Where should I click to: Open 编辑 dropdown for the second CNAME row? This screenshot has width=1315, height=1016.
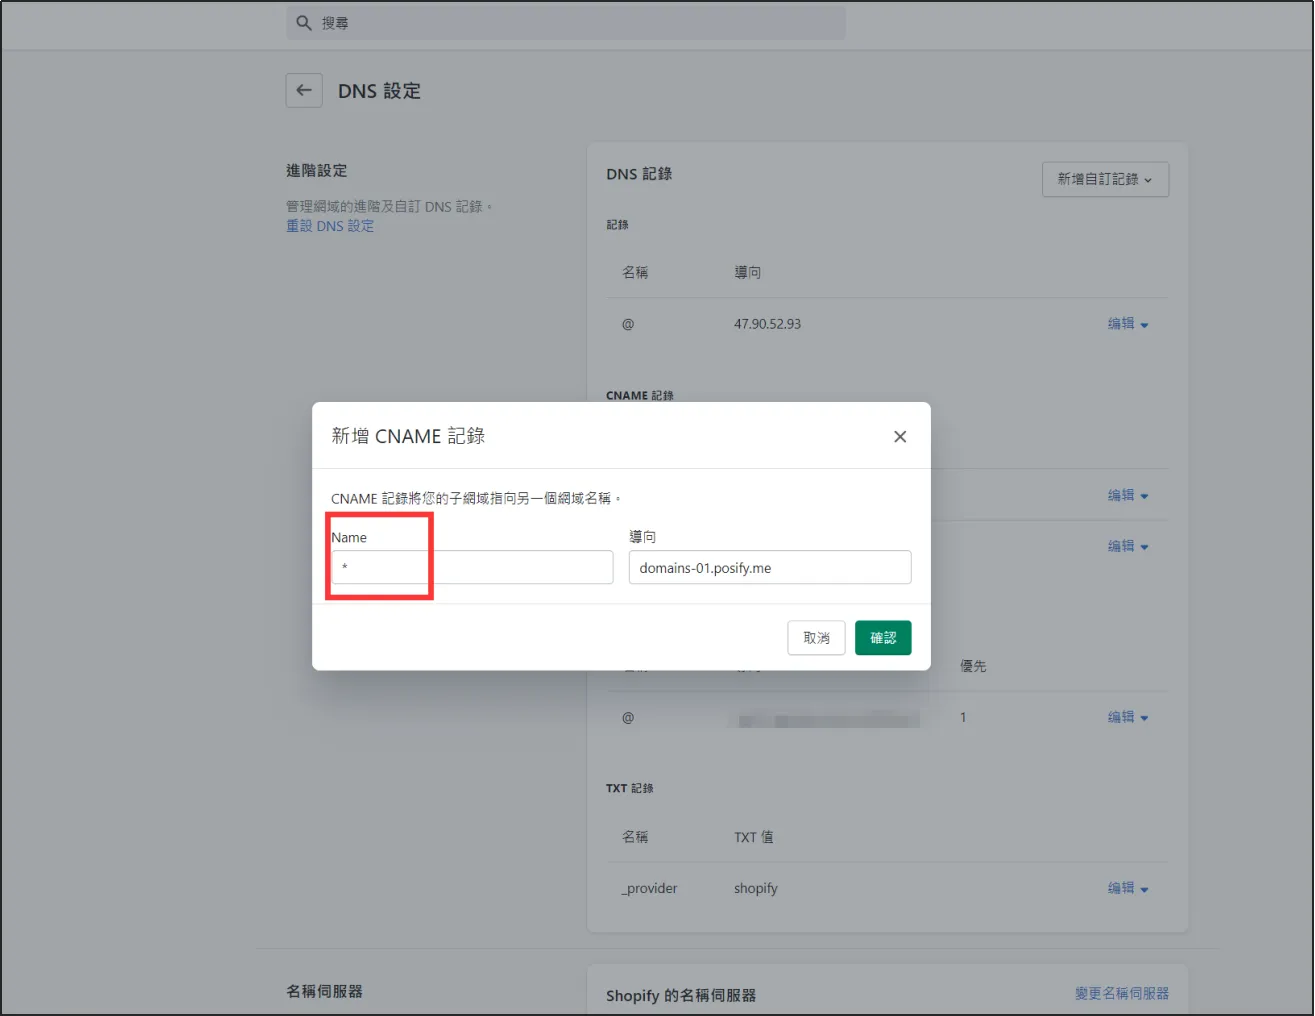pyautogui.click(x=1127, y=546)
